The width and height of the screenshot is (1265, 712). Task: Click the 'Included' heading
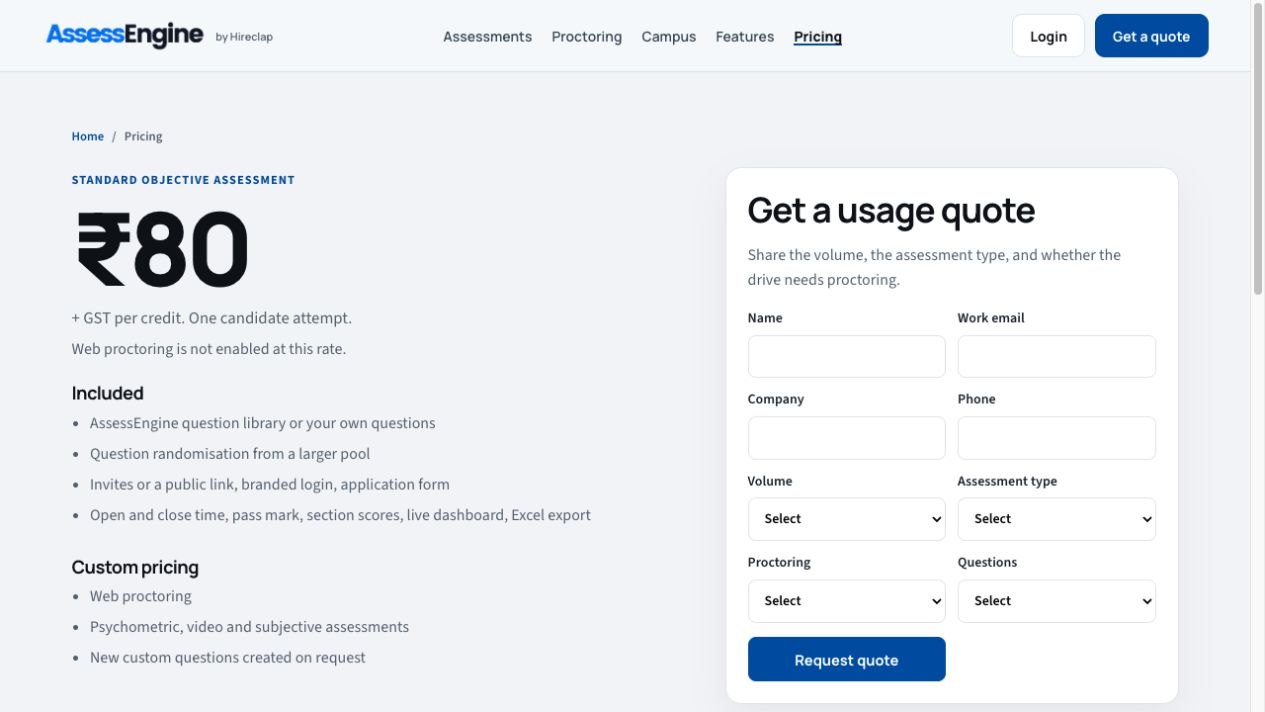pyautogui.click(x=107, y=393)
